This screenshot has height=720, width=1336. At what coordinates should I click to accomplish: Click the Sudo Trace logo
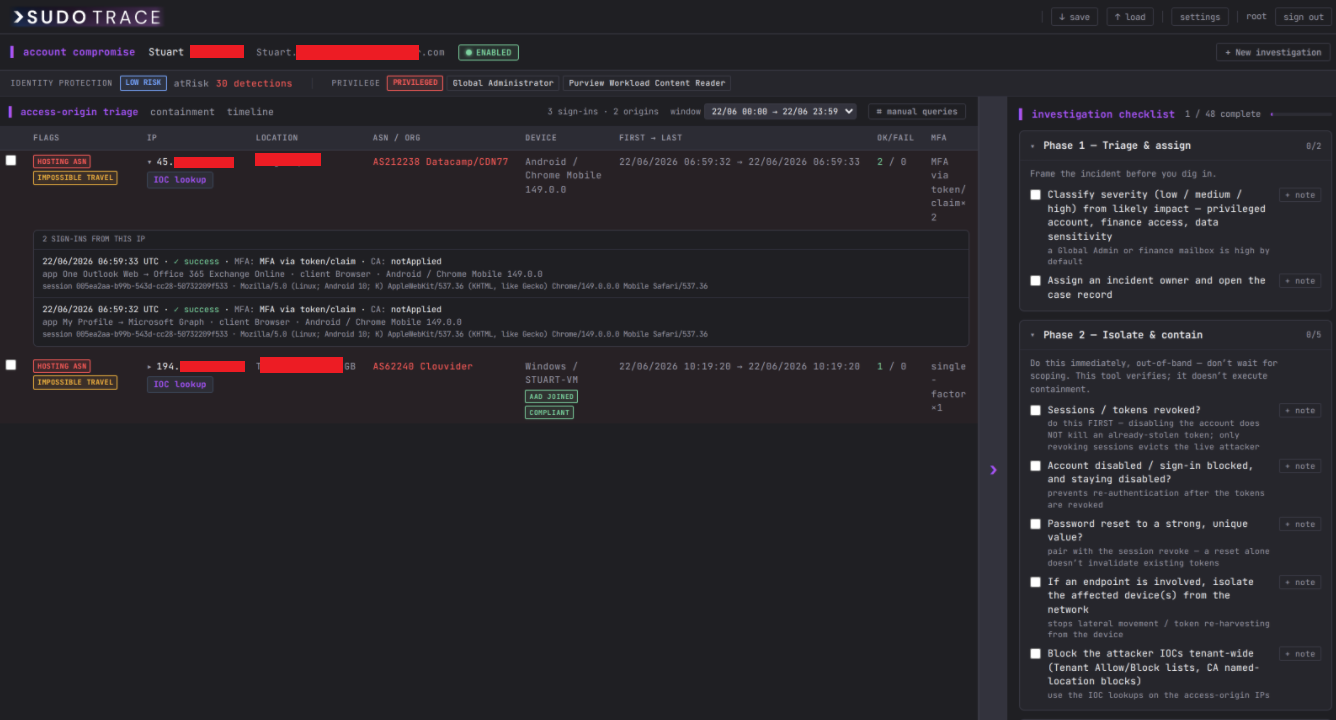(x=86, y=17)
